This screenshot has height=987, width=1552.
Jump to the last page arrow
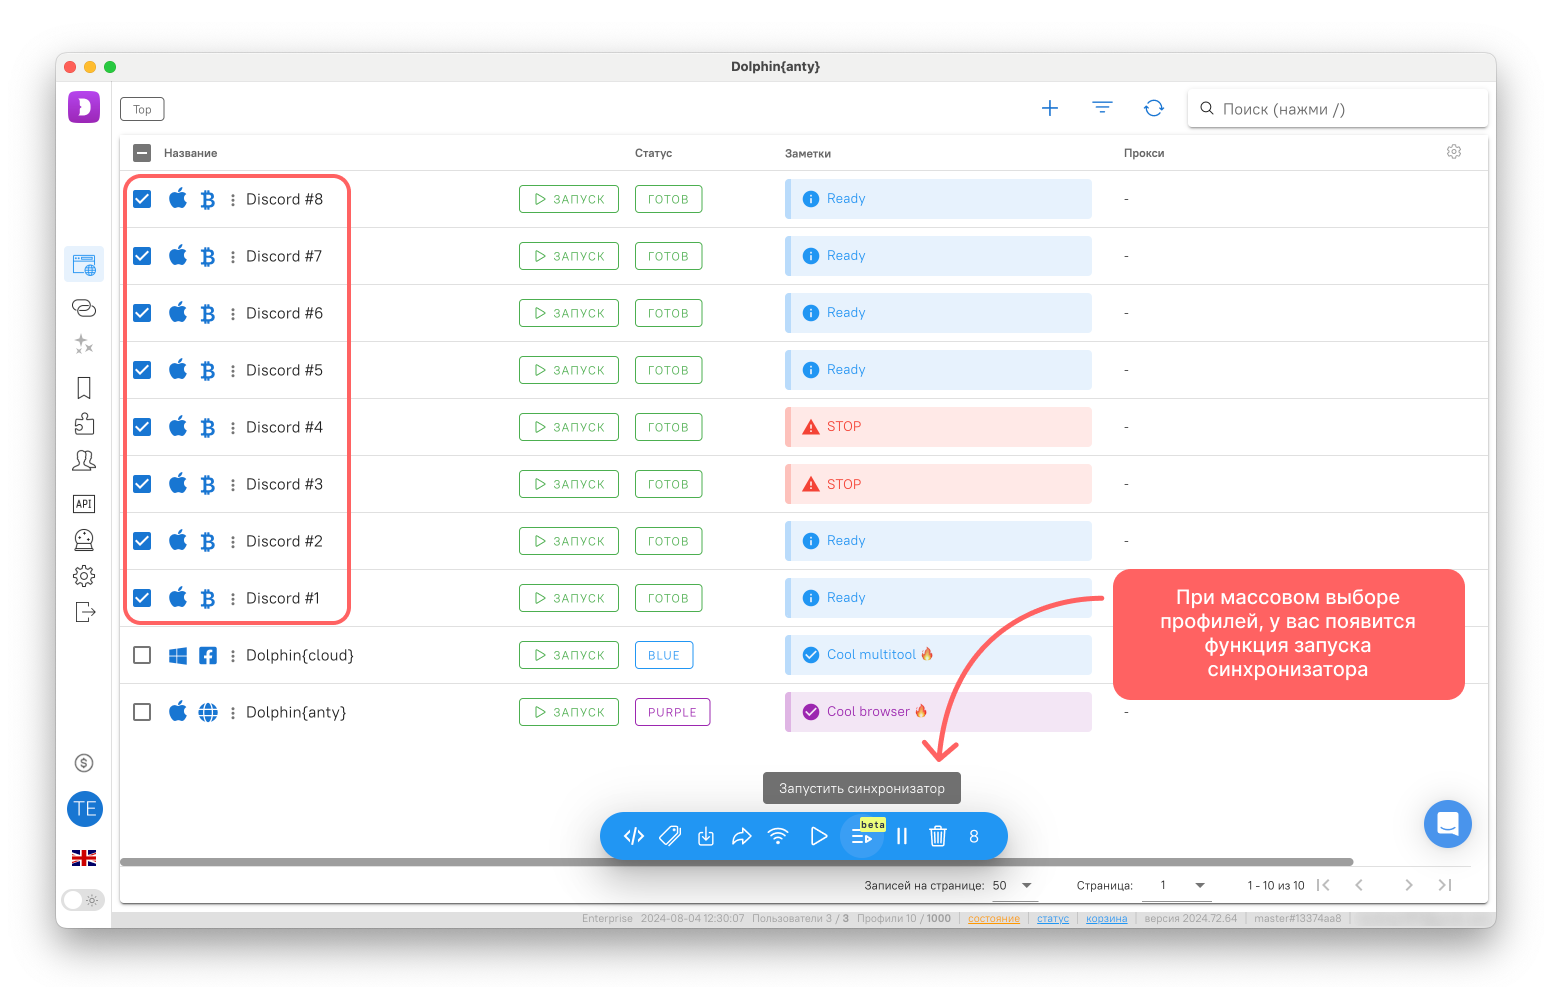click(1445, 885)
